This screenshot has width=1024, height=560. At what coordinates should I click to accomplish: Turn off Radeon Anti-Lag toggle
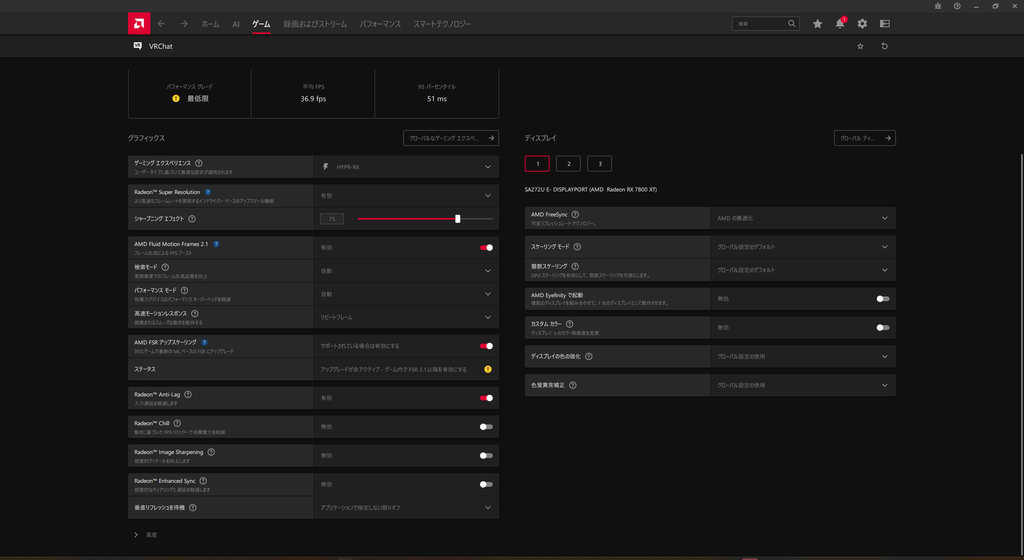[486, 398]
